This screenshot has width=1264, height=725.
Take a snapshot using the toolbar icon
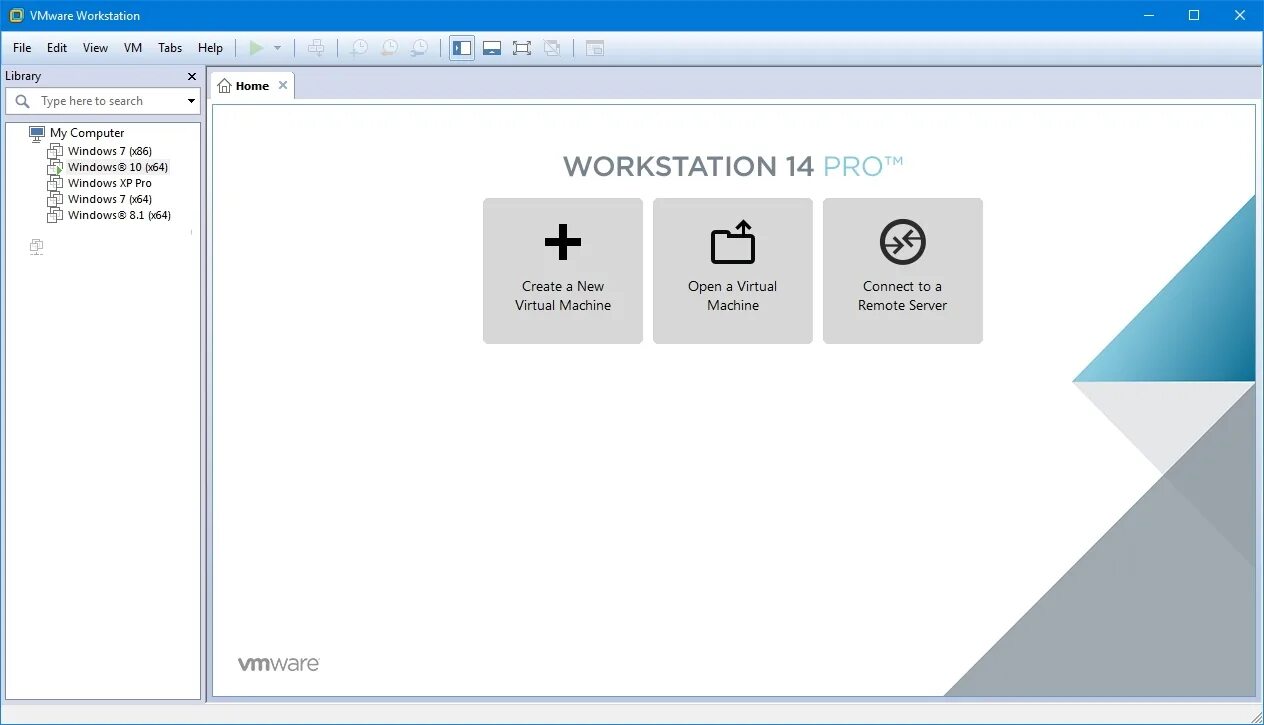click(359, 47)
